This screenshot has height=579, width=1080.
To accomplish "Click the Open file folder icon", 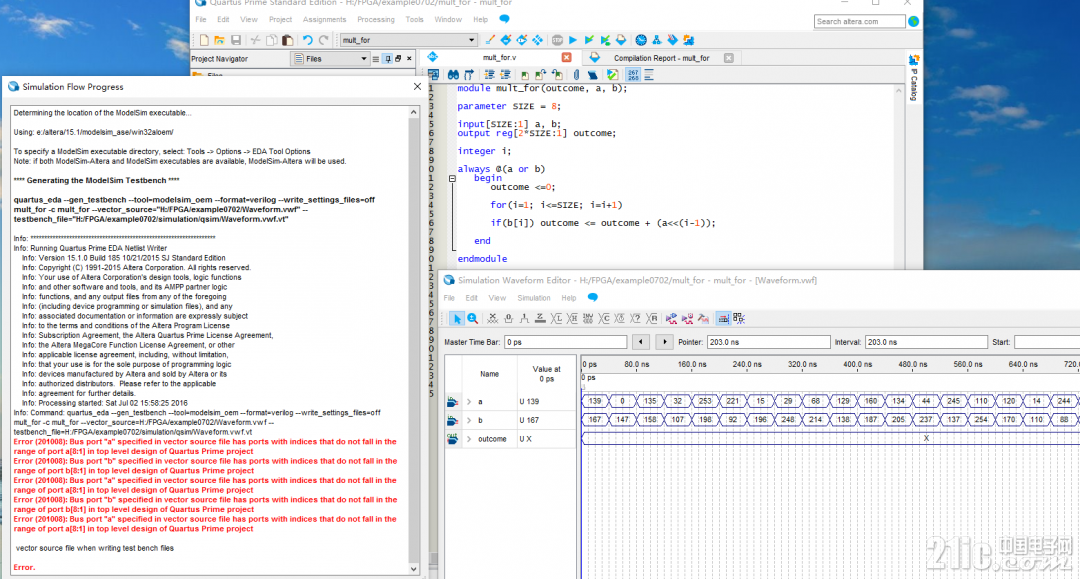I will pos(220,41).
